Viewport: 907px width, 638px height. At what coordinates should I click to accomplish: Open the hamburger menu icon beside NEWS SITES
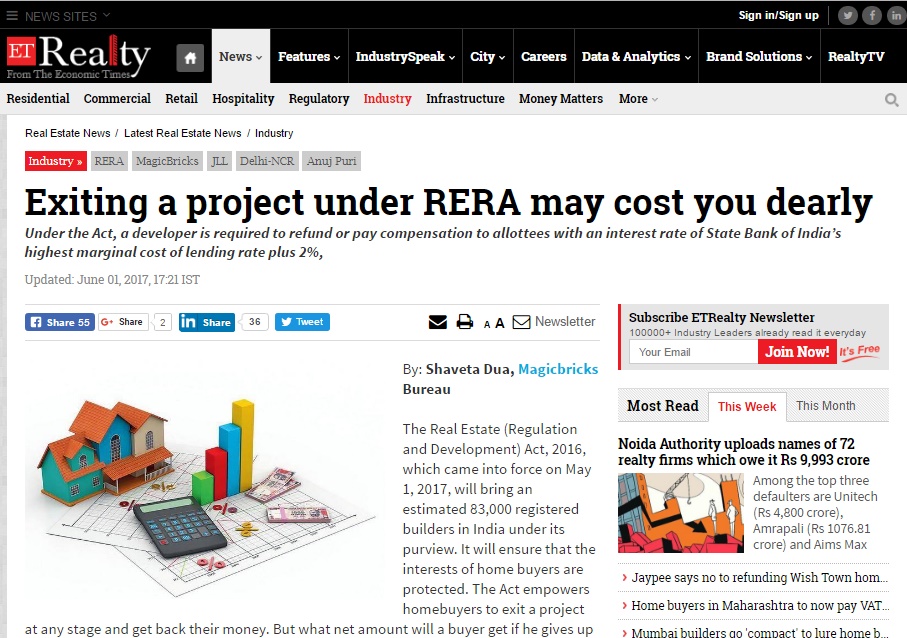12,16
